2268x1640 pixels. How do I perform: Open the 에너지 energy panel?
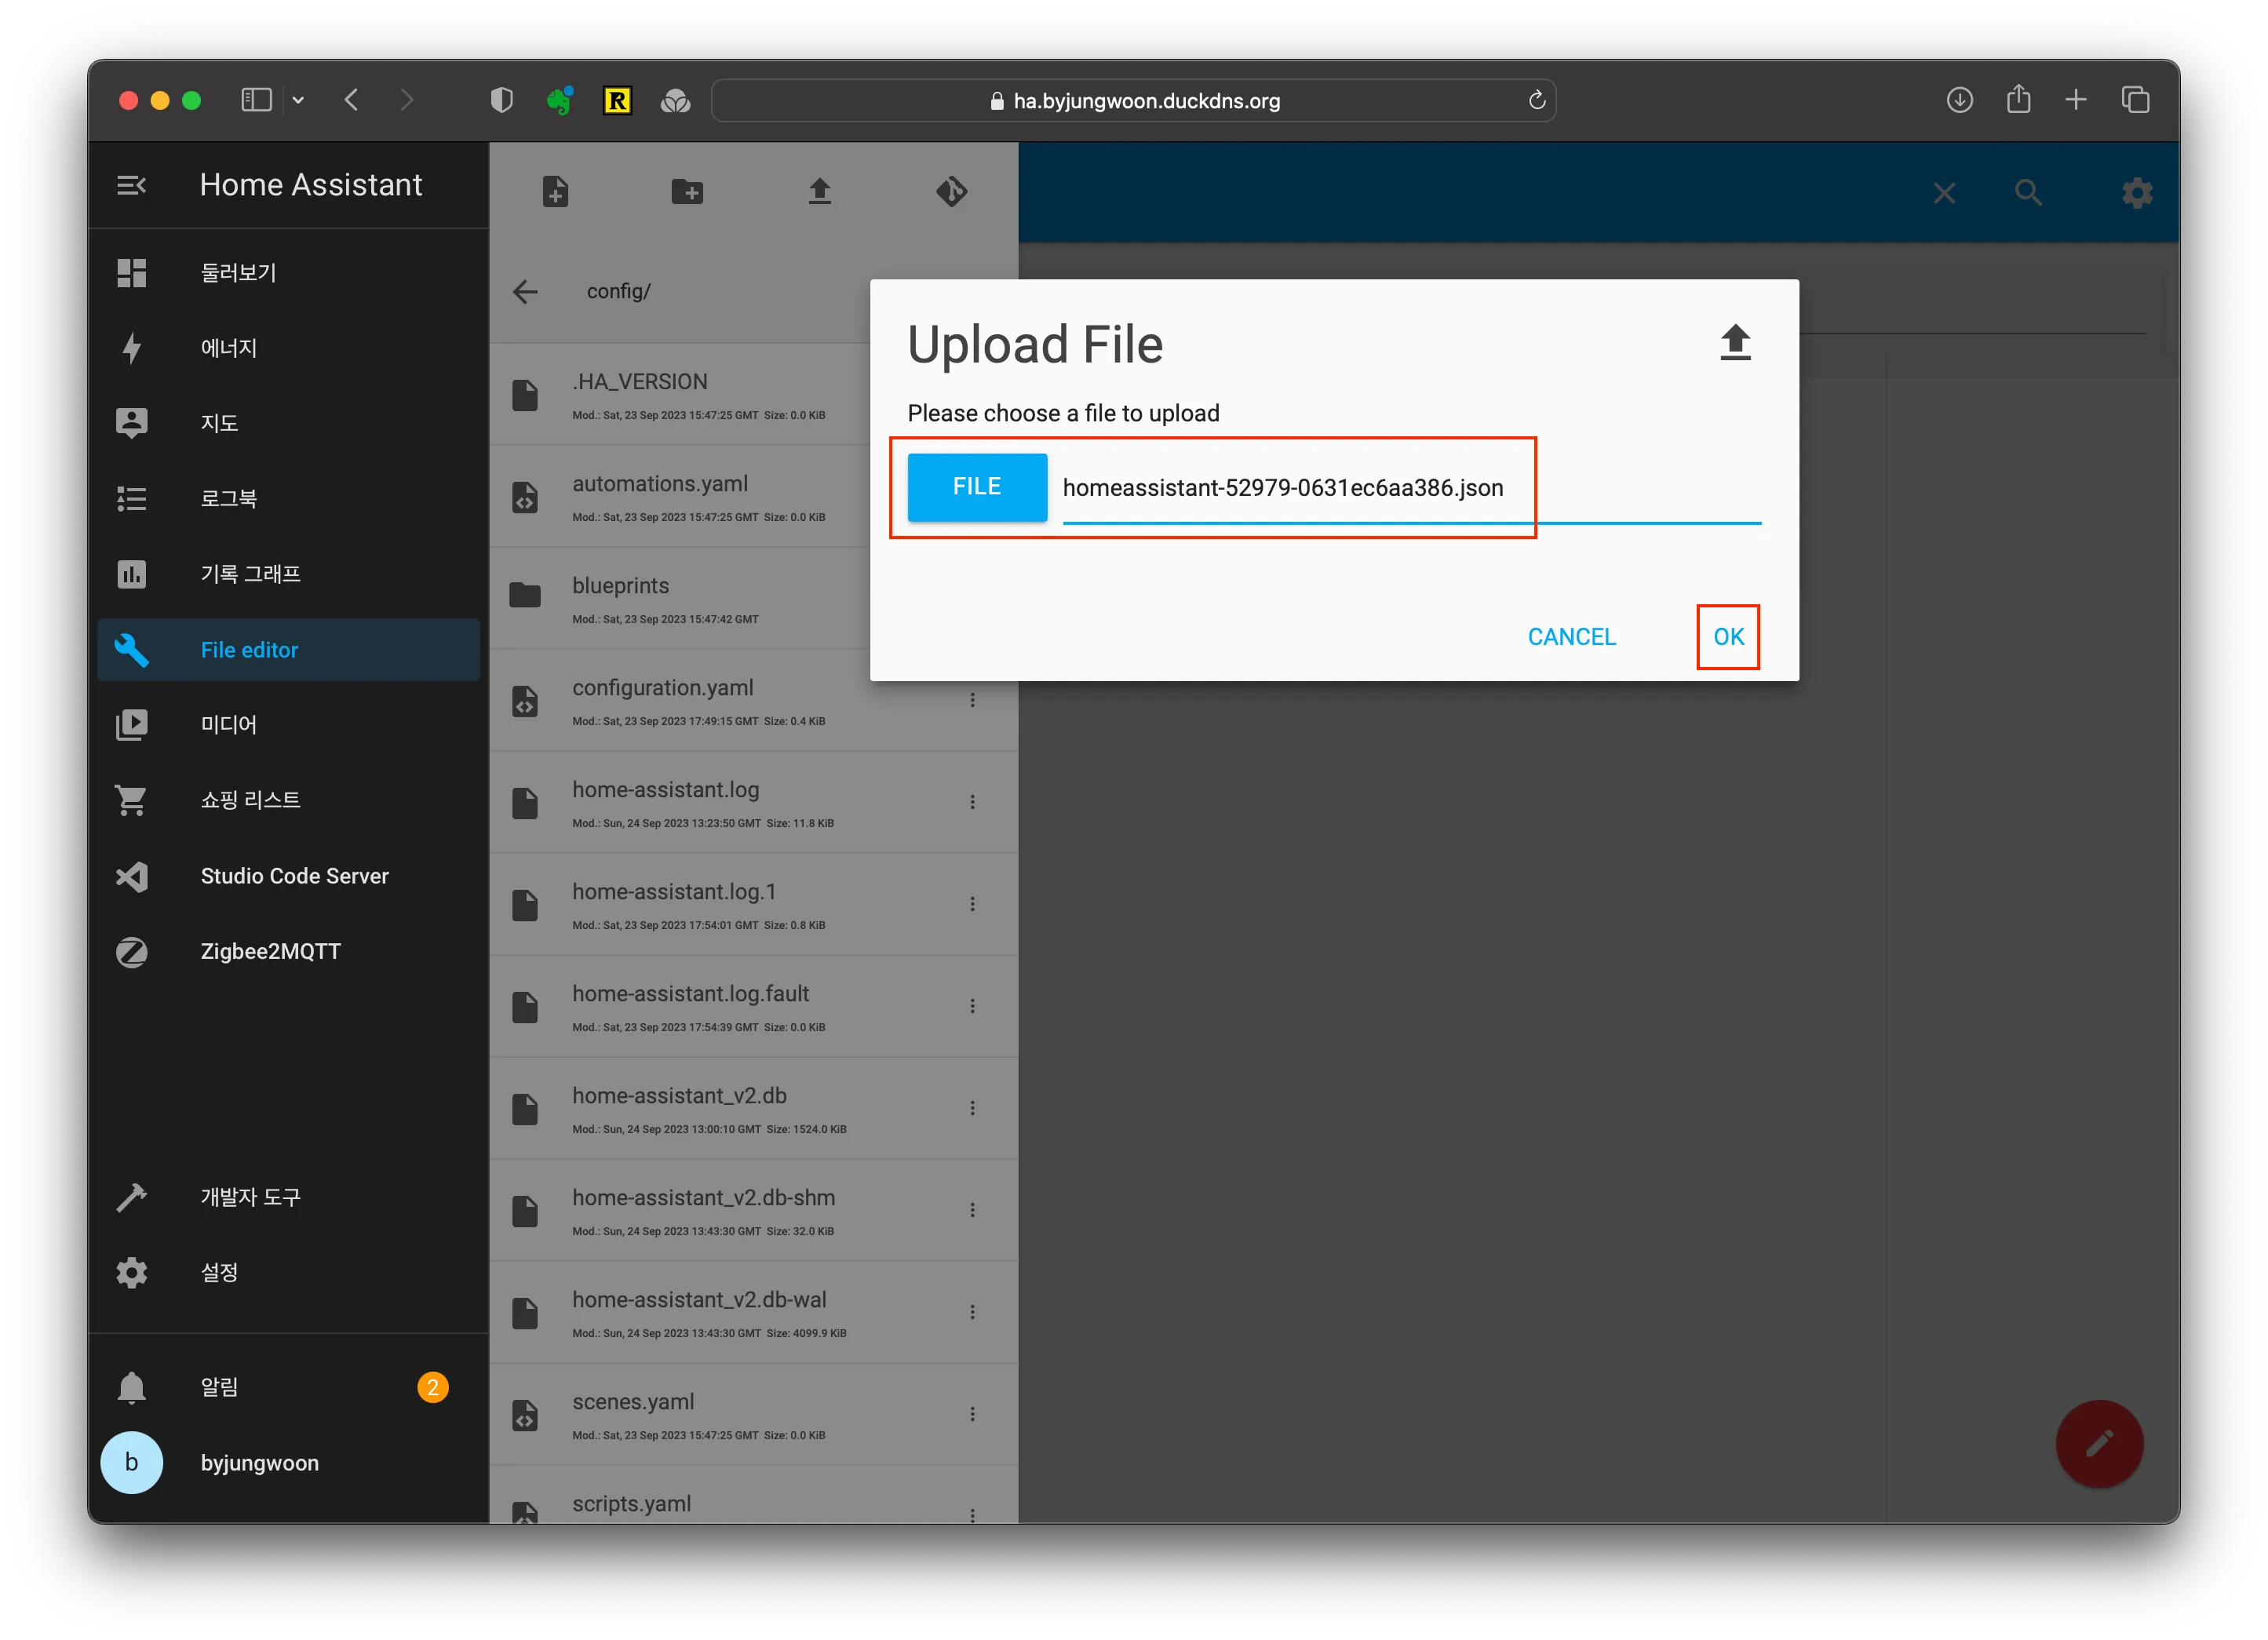pos(288,348)
